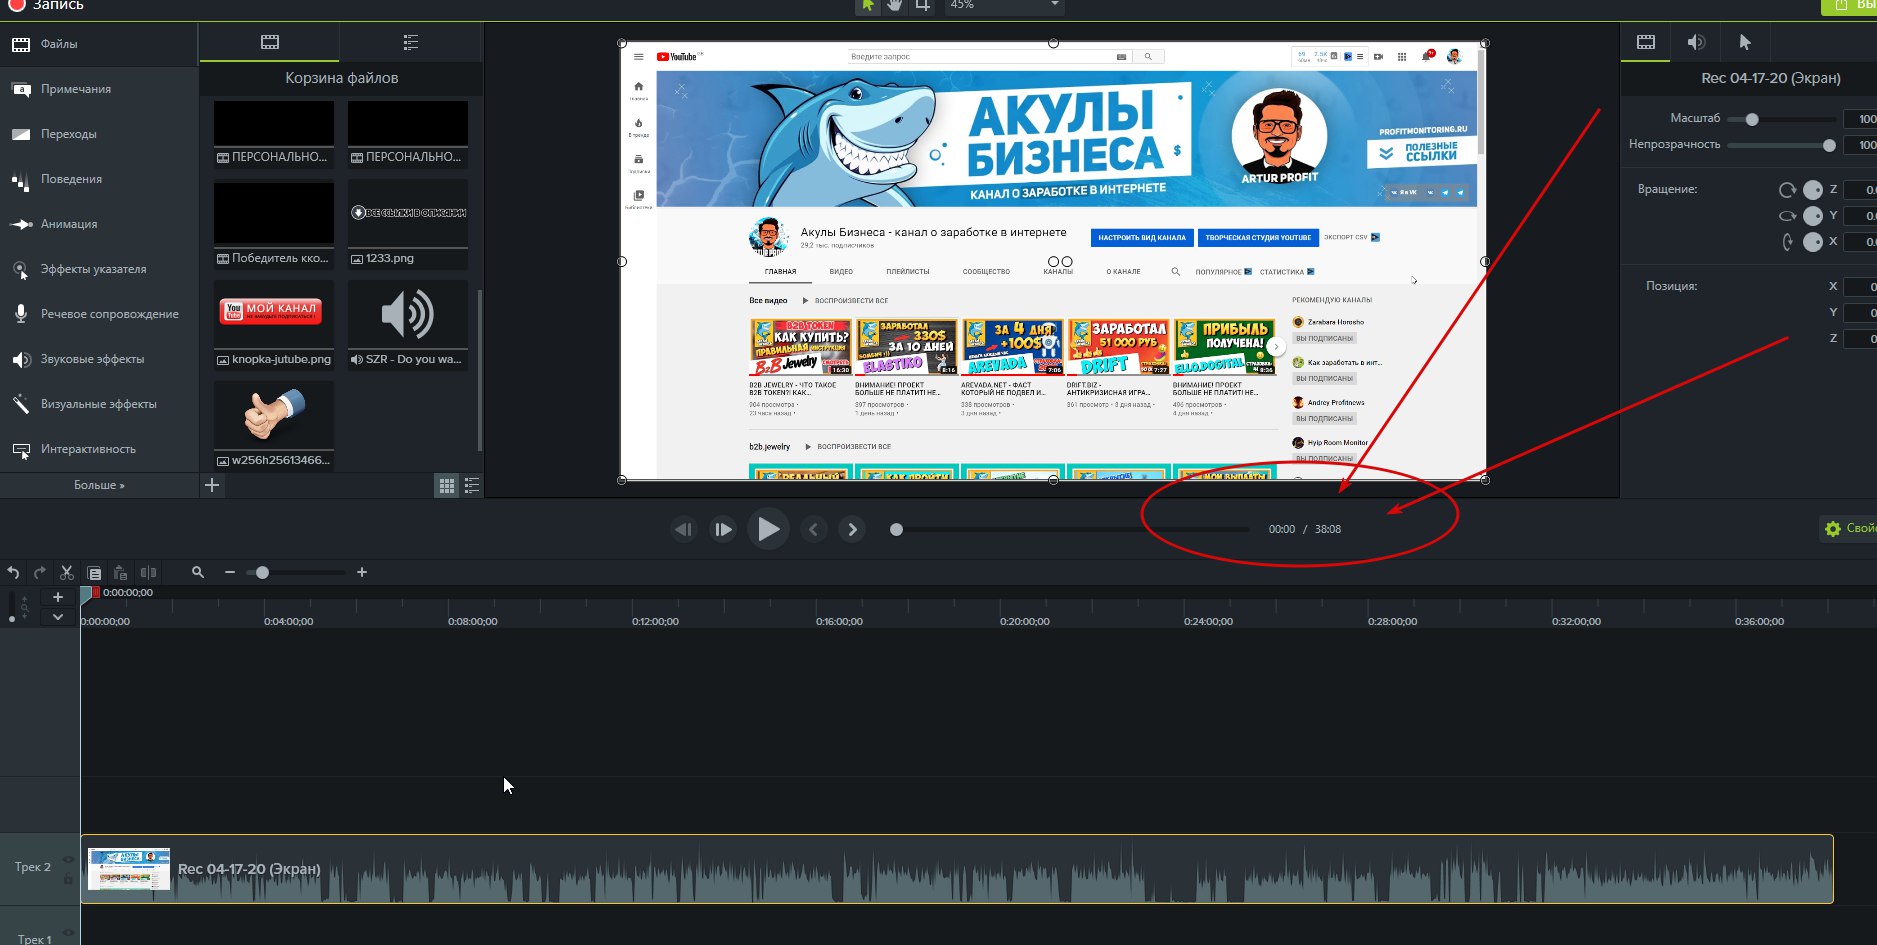Viewport: 1877px width, 945px height.
Task: Undo the last timeline action
Action: click(13, 573)
